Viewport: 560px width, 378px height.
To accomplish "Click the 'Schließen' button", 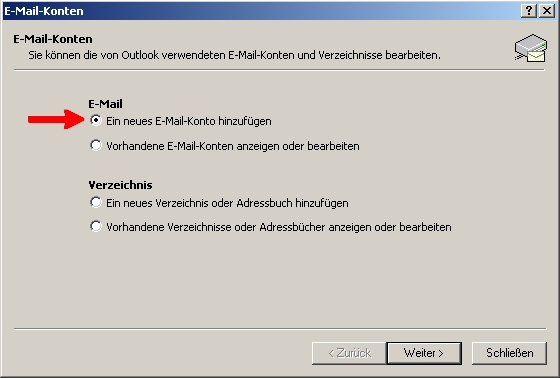I will click(x=509, y=353).
